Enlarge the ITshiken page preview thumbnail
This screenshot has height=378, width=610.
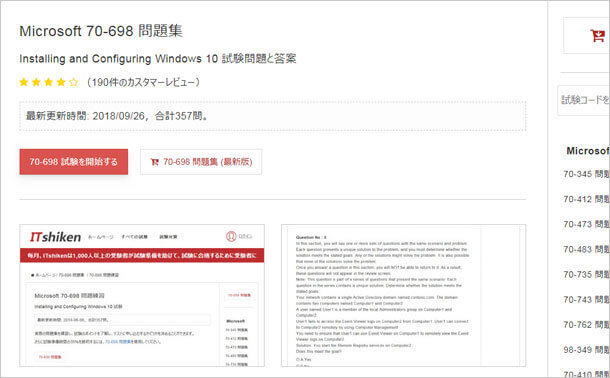pos(142,295)
